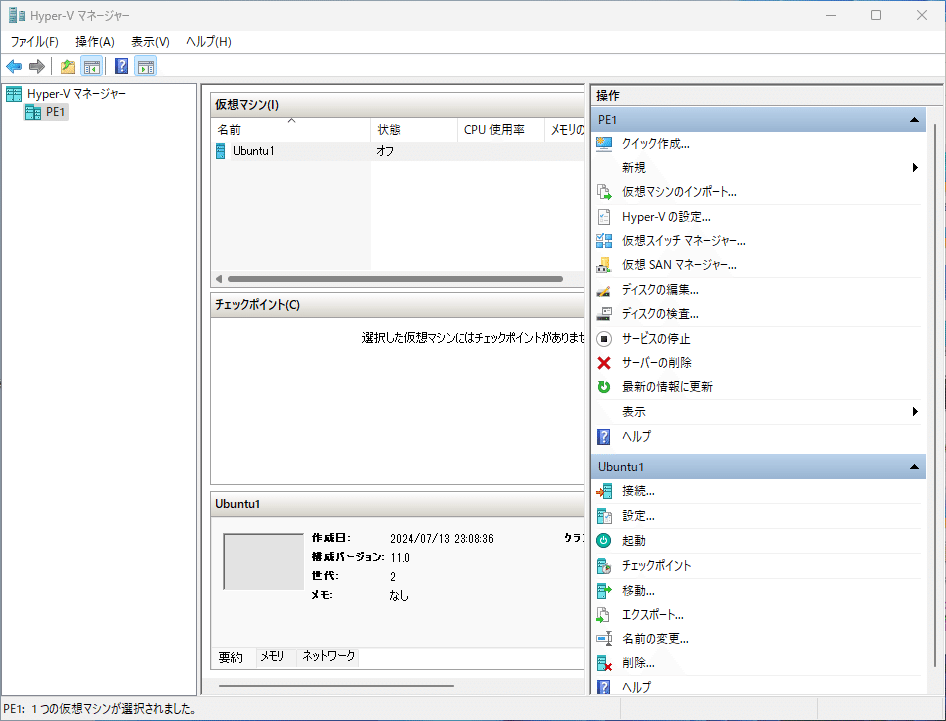946x721 pixels.
Task: Open the ヘルプ(H) menu
Action: 209,42
